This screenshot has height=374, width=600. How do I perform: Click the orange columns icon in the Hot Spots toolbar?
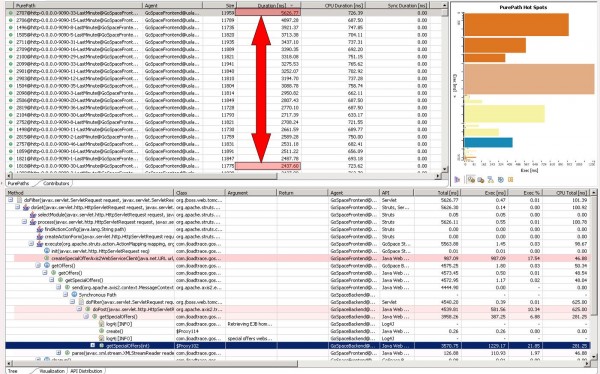pyautogui.click(x=510, y=180)
